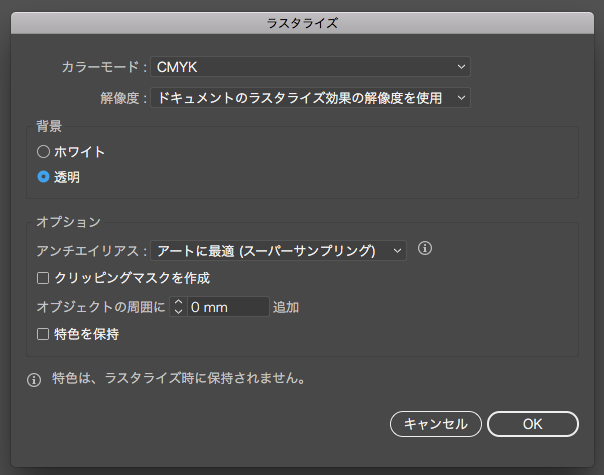Select the ホワイト background radio button
The image size is (604, 475).
(43, 152)
